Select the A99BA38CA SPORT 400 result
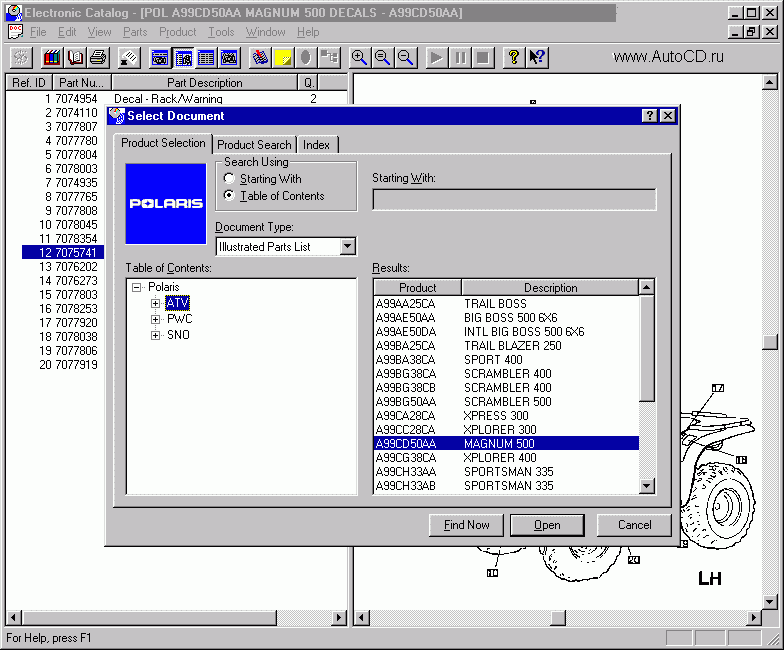The width and height of the screenshot is (784, 650). click(x=506, y=360)
